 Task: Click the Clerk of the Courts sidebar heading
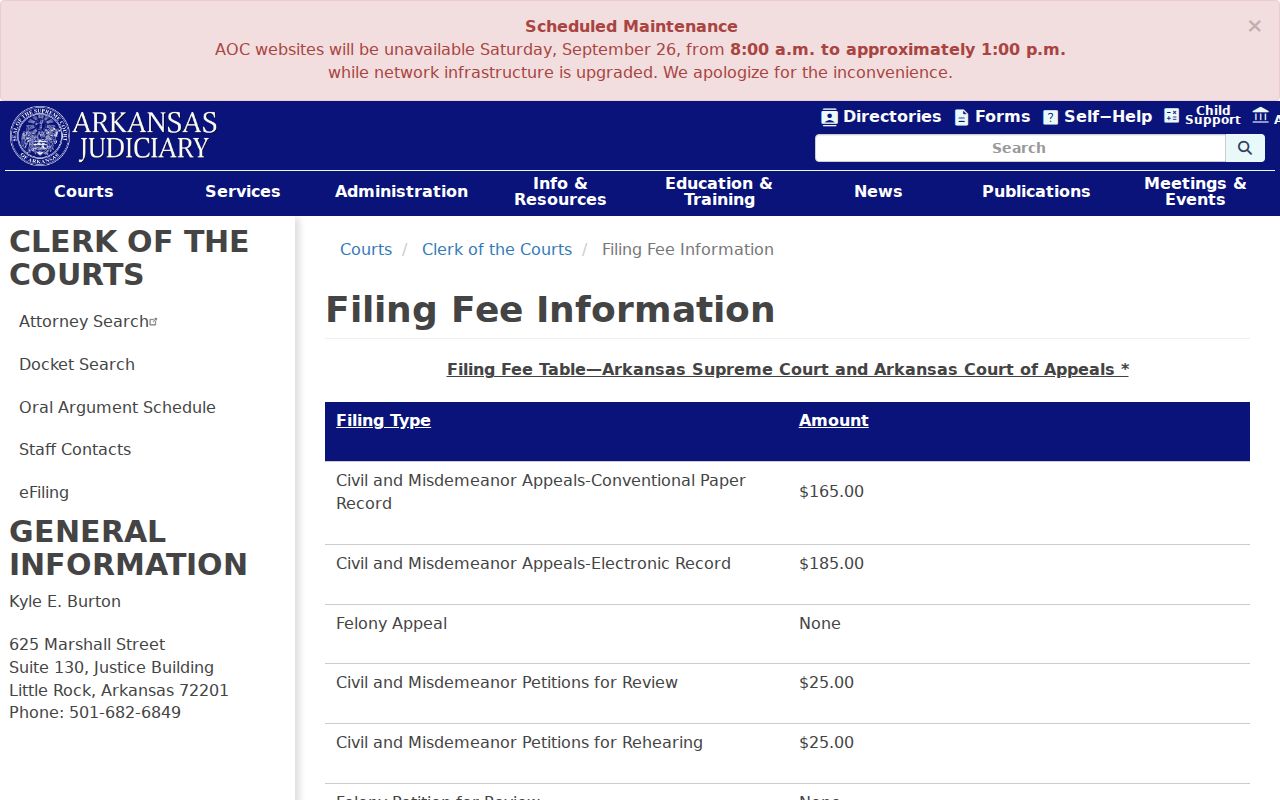coord(129,258)
